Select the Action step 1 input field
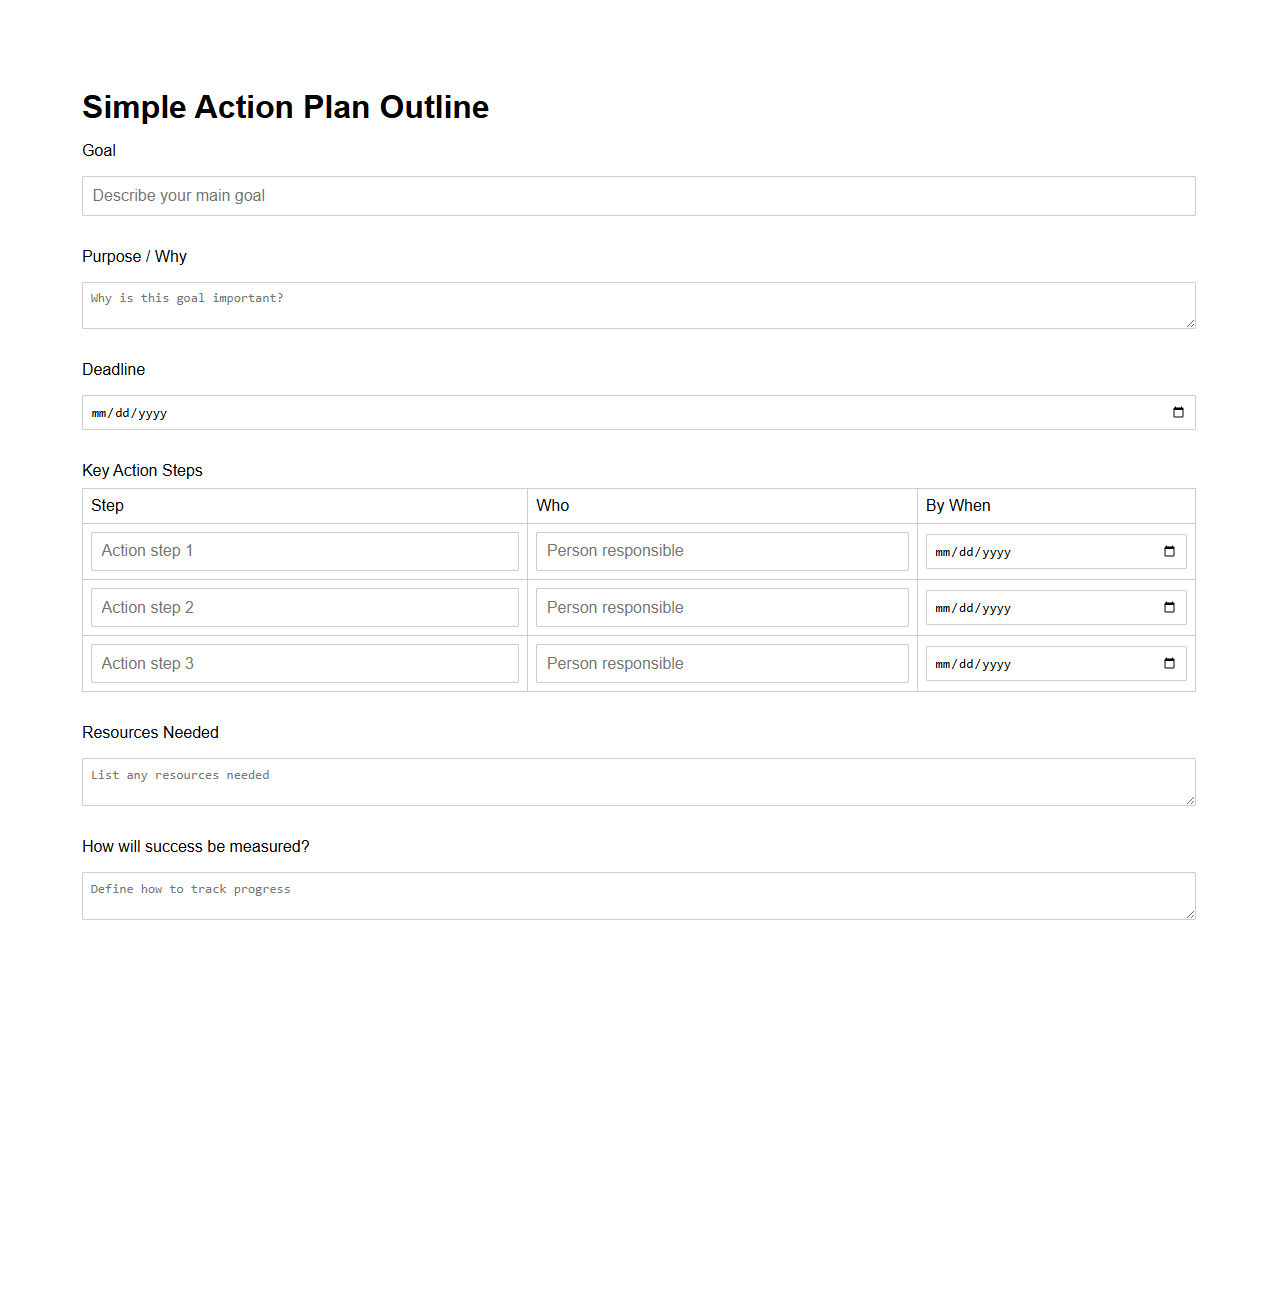The width and height of the screenshot is (1278, 1300). coord(304,551)
